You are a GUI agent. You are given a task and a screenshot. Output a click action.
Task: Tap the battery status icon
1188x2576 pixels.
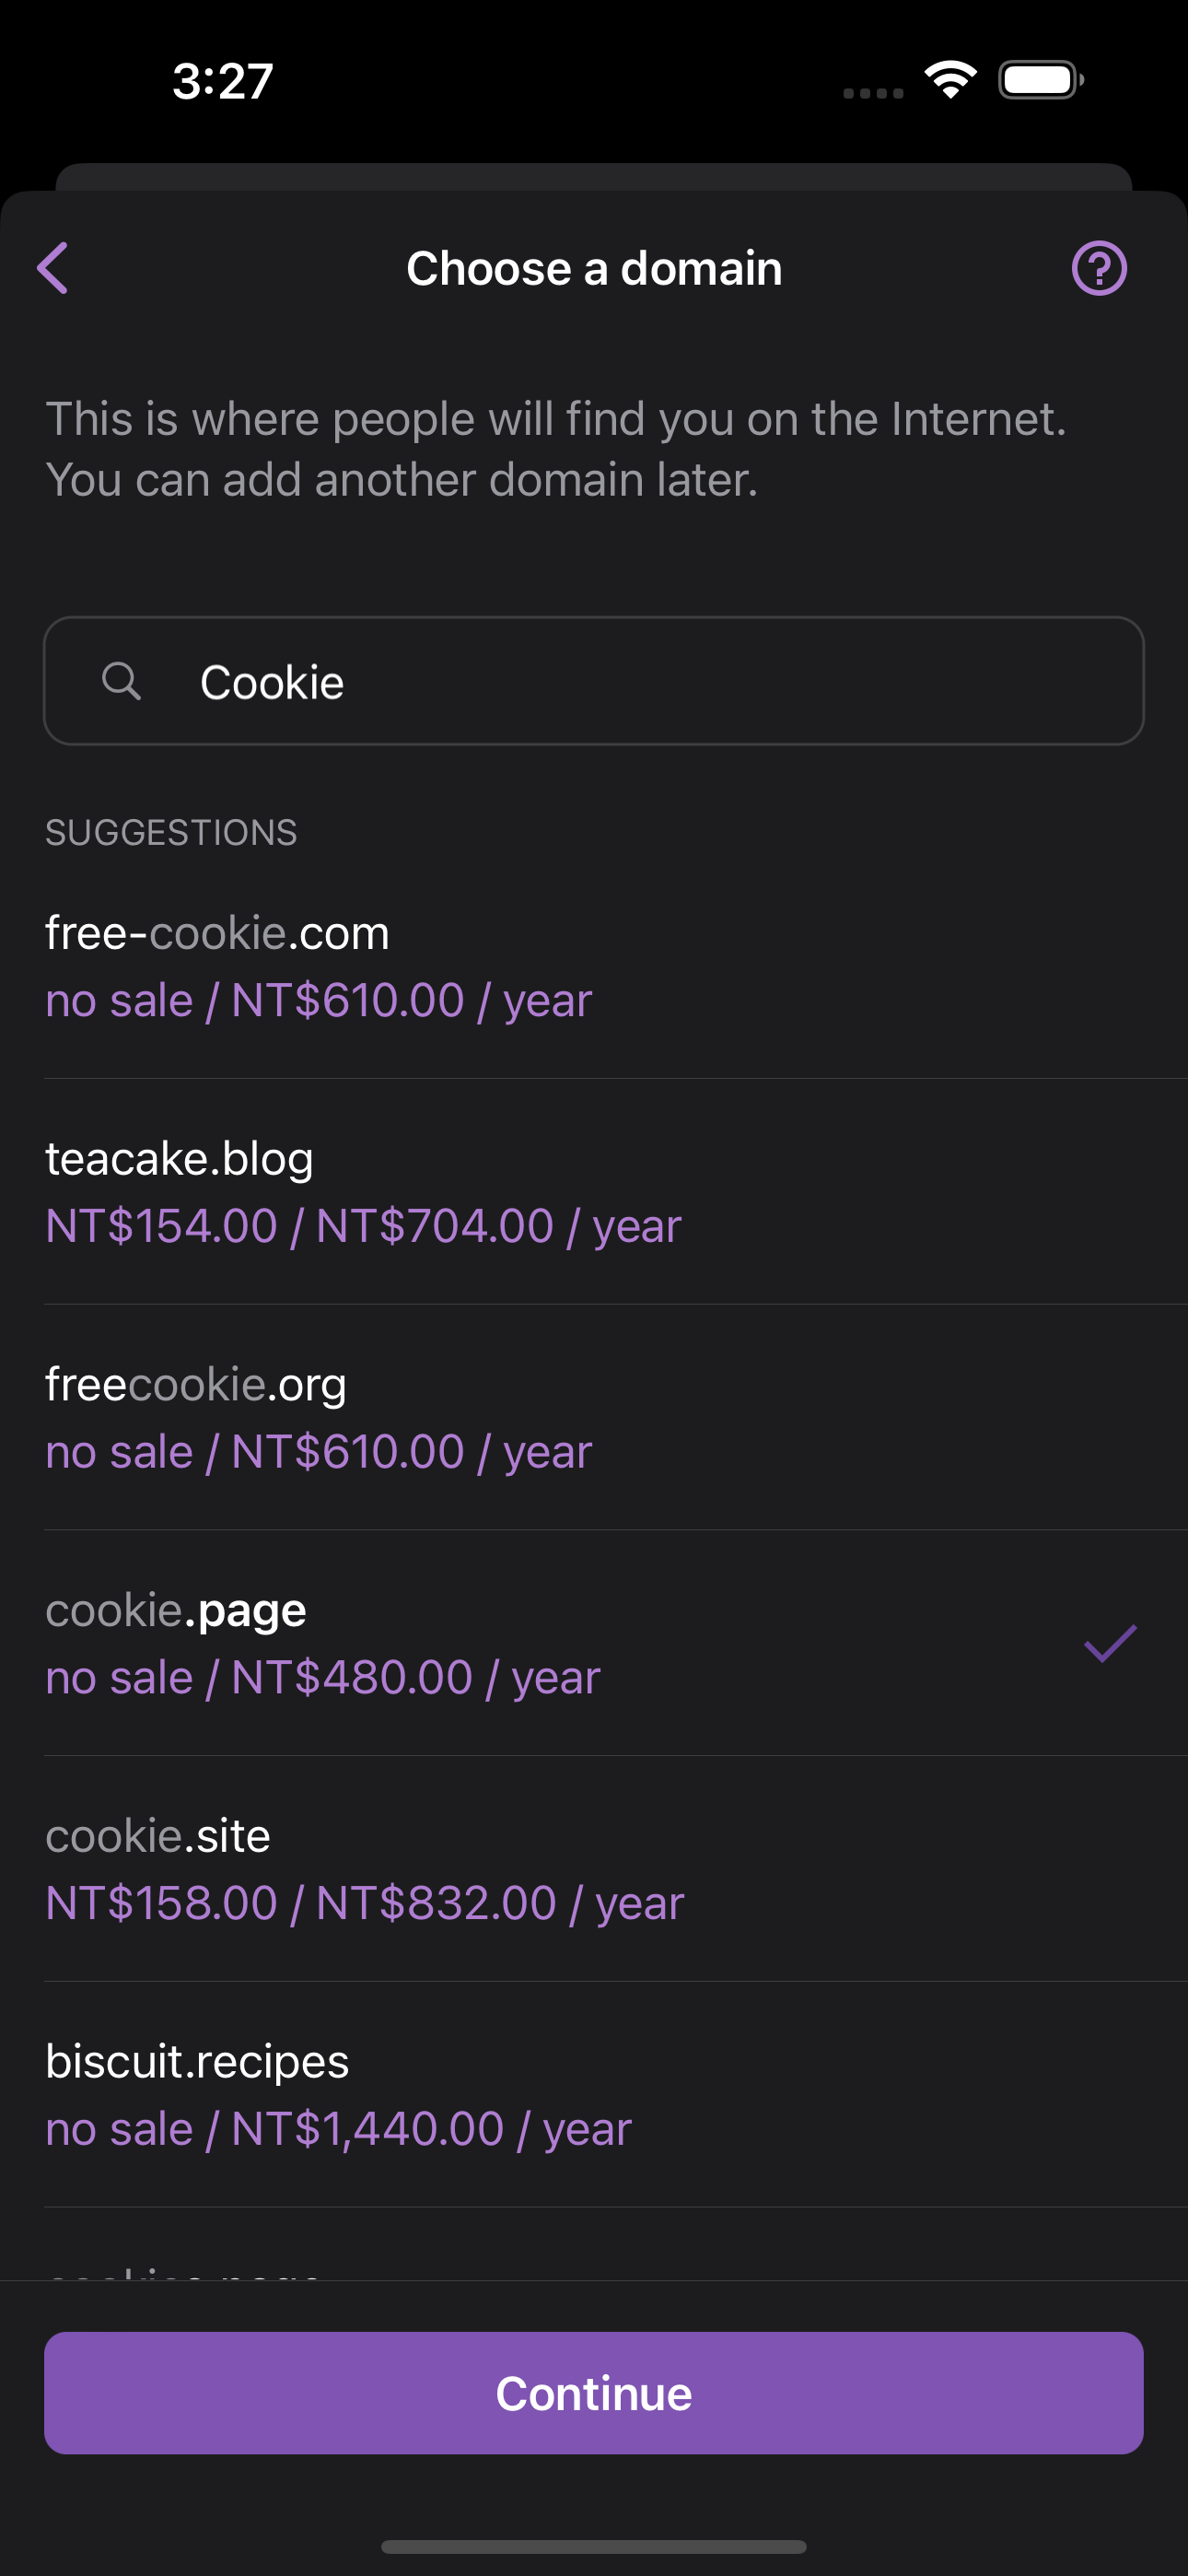coord(1040,80)
